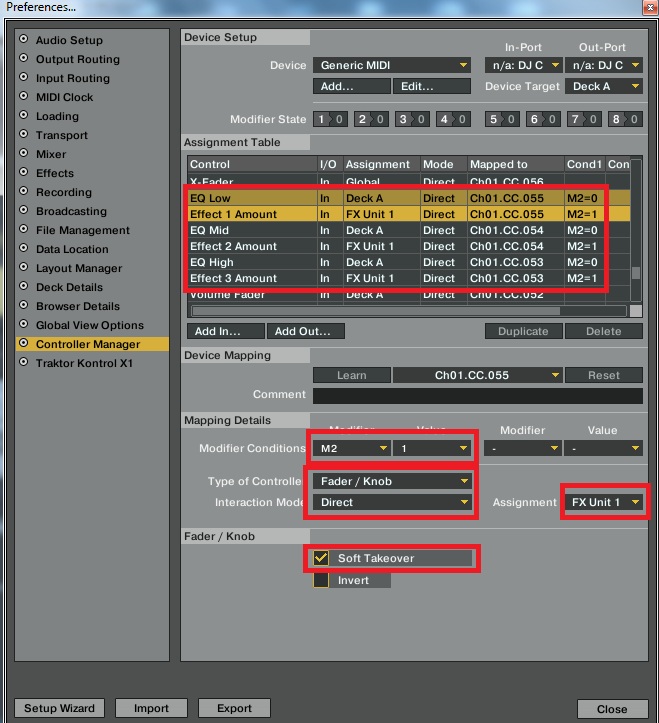Viewport: 659px width, 723px height.
Task: Open the Interaction Mode dropdown showing Direct
Action: pos(392,502)
